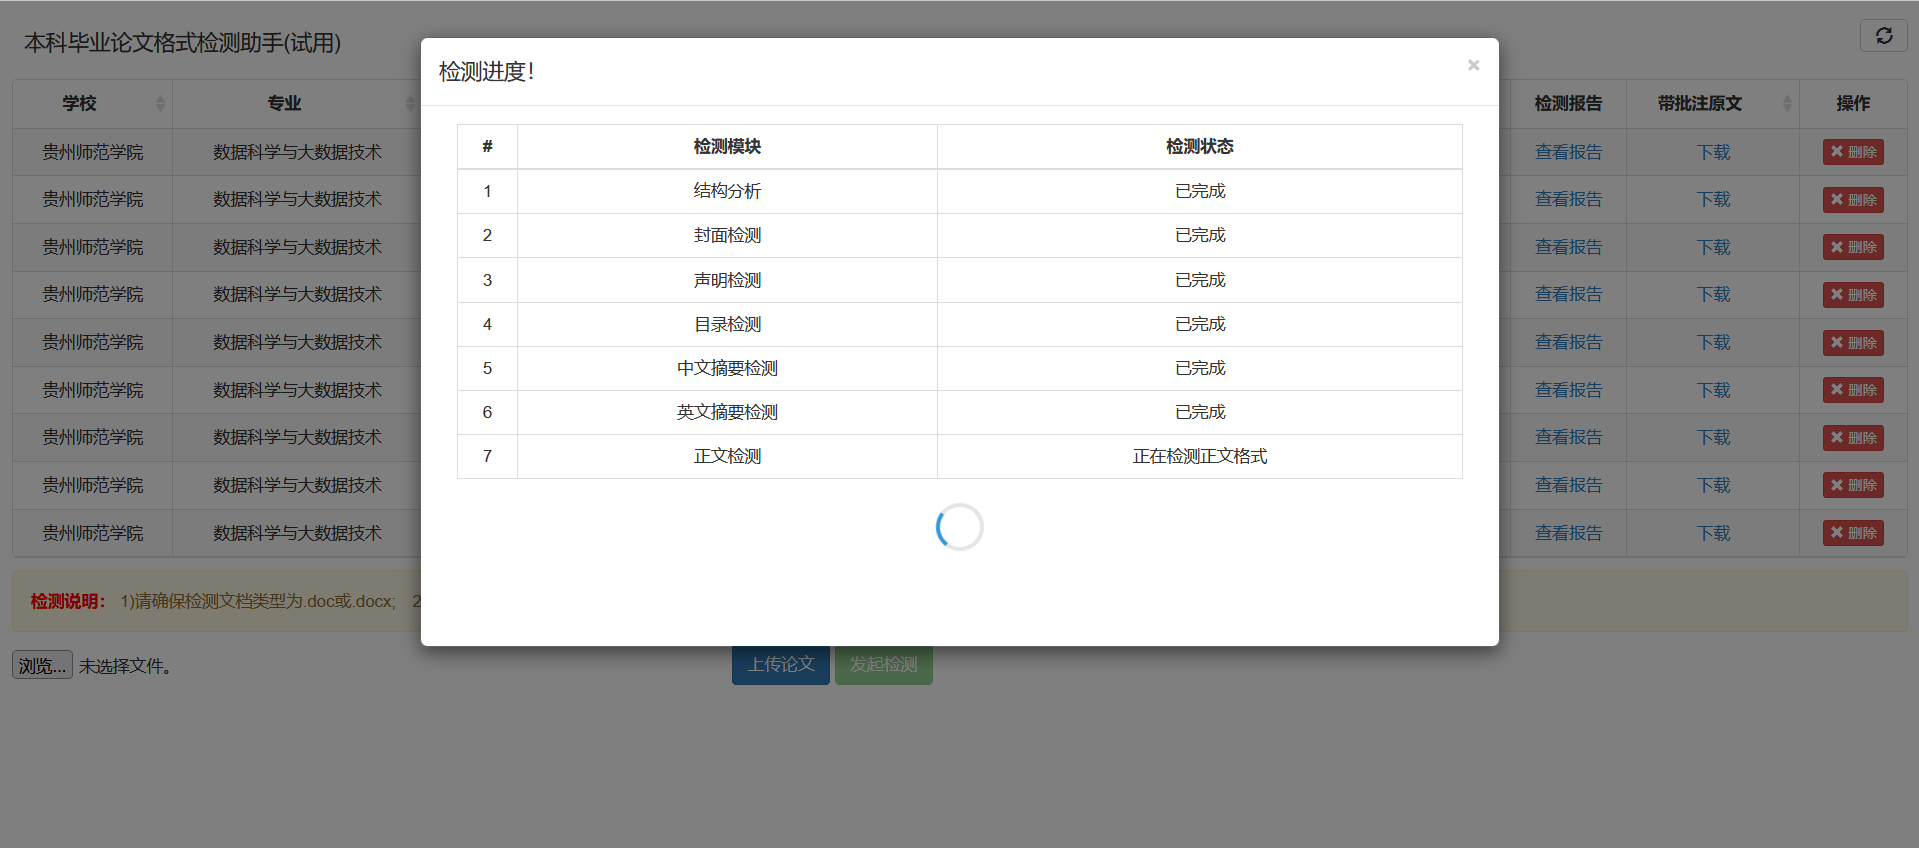This screenshot has width=1919, height=848.
Task: Delete the first row with 删除 button
Action: pyautogui.click(x=1853, y=152)
